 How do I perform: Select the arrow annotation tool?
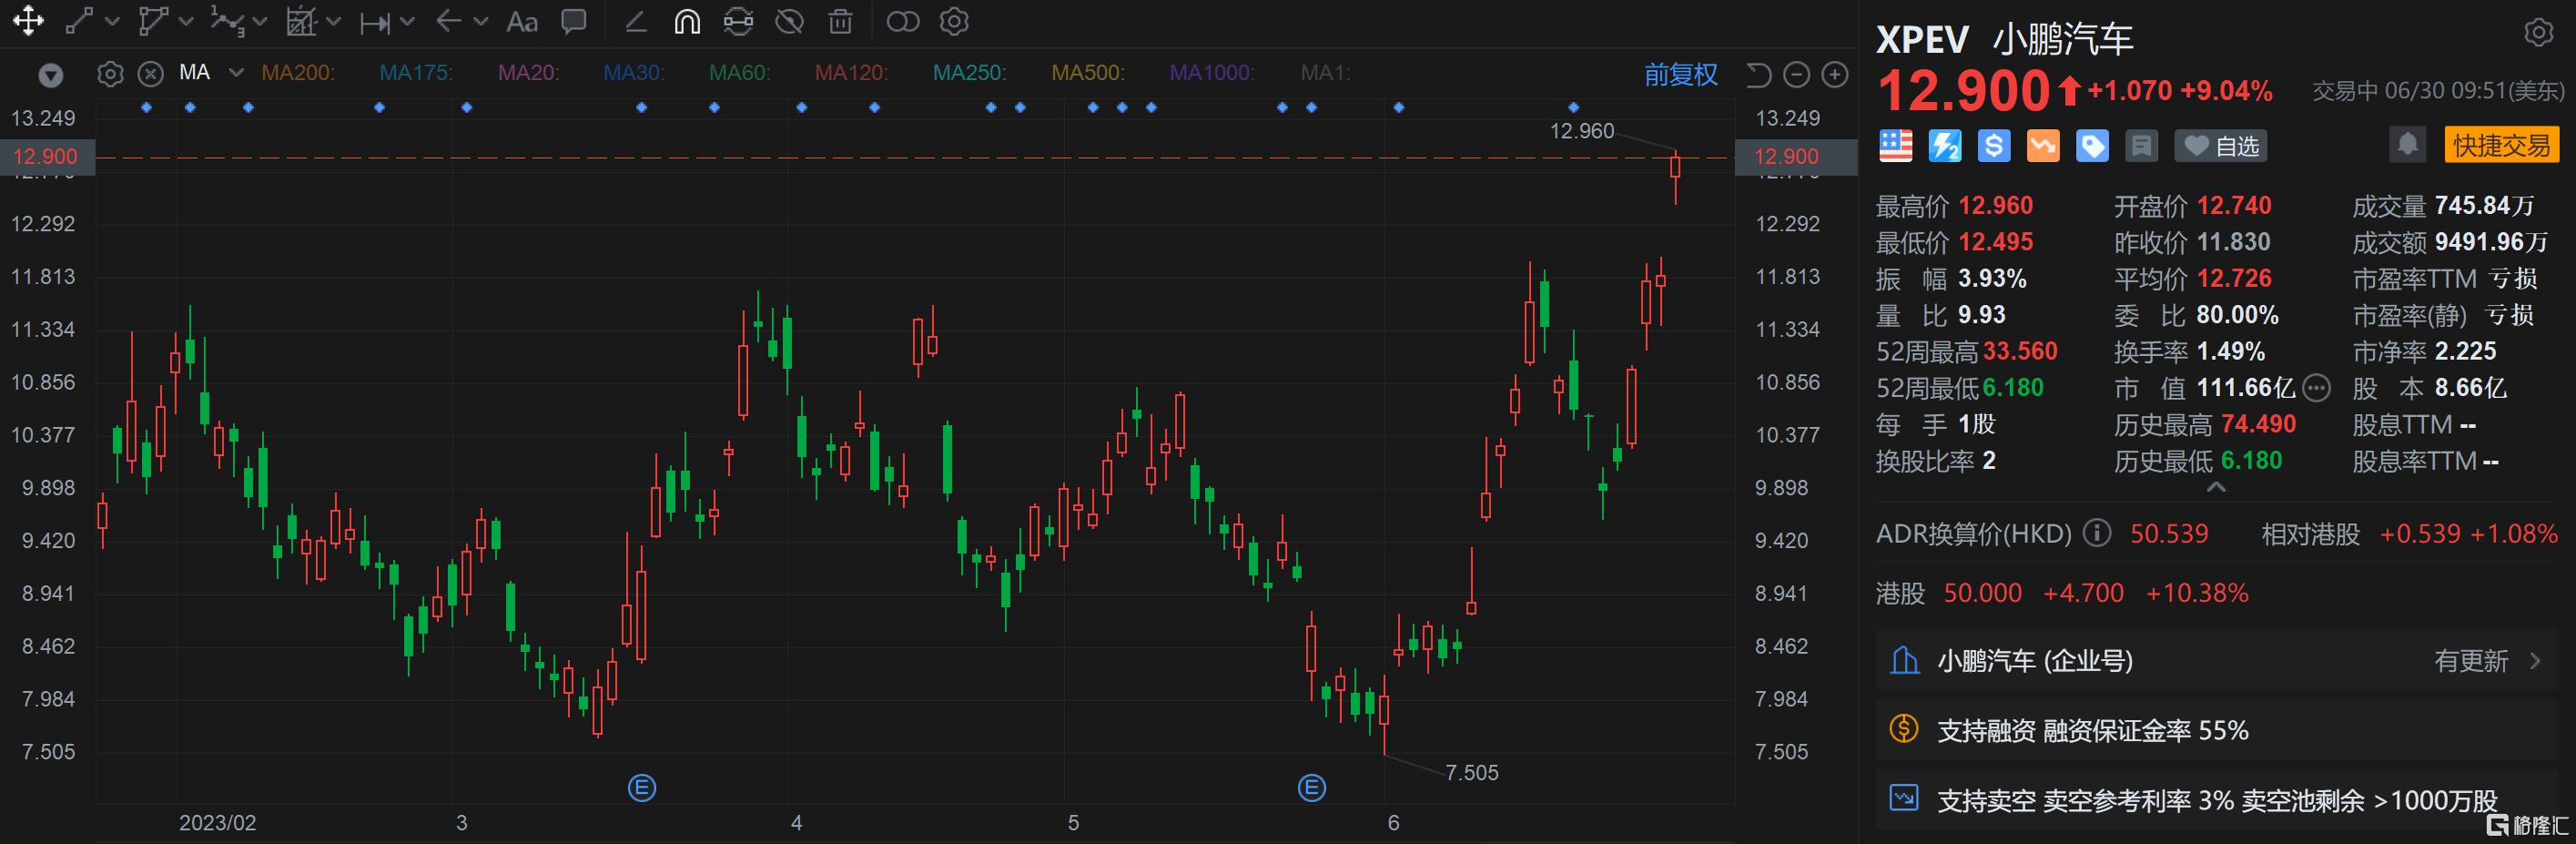tap(449, 21)
